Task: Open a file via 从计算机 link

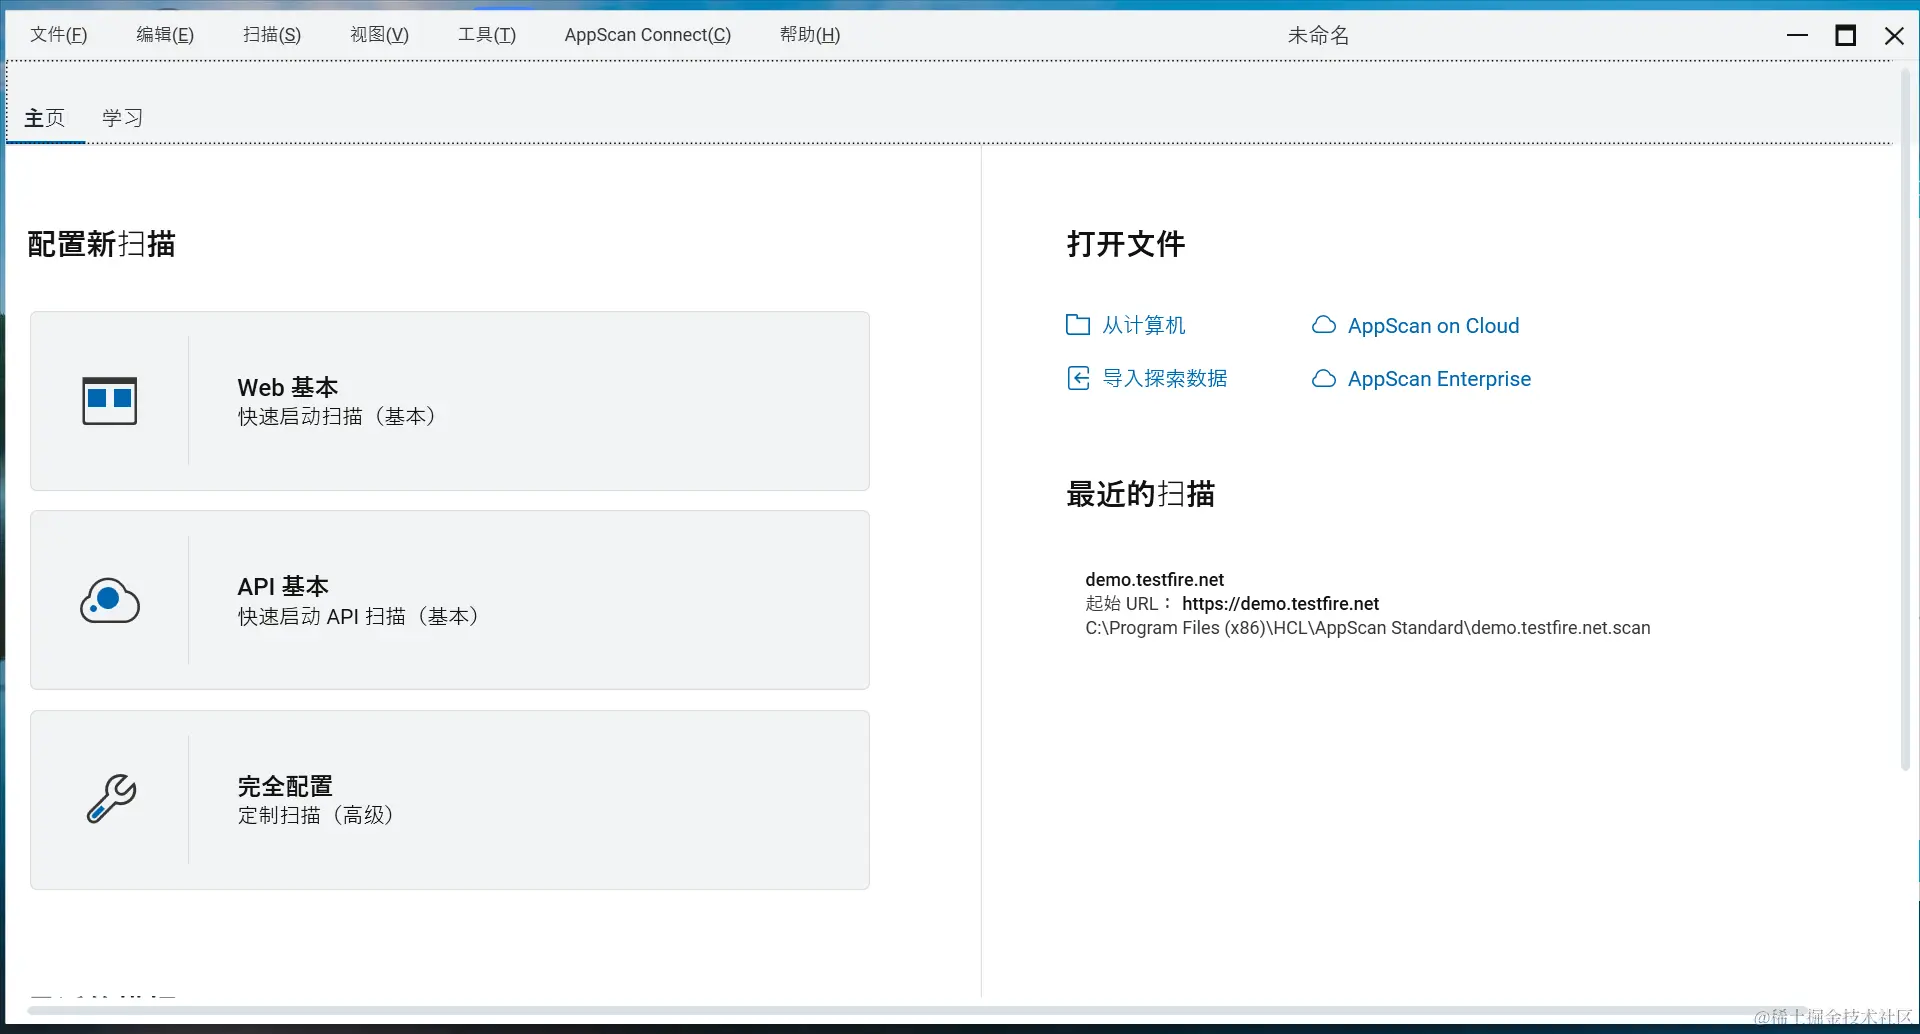Action: point(1144,325)
